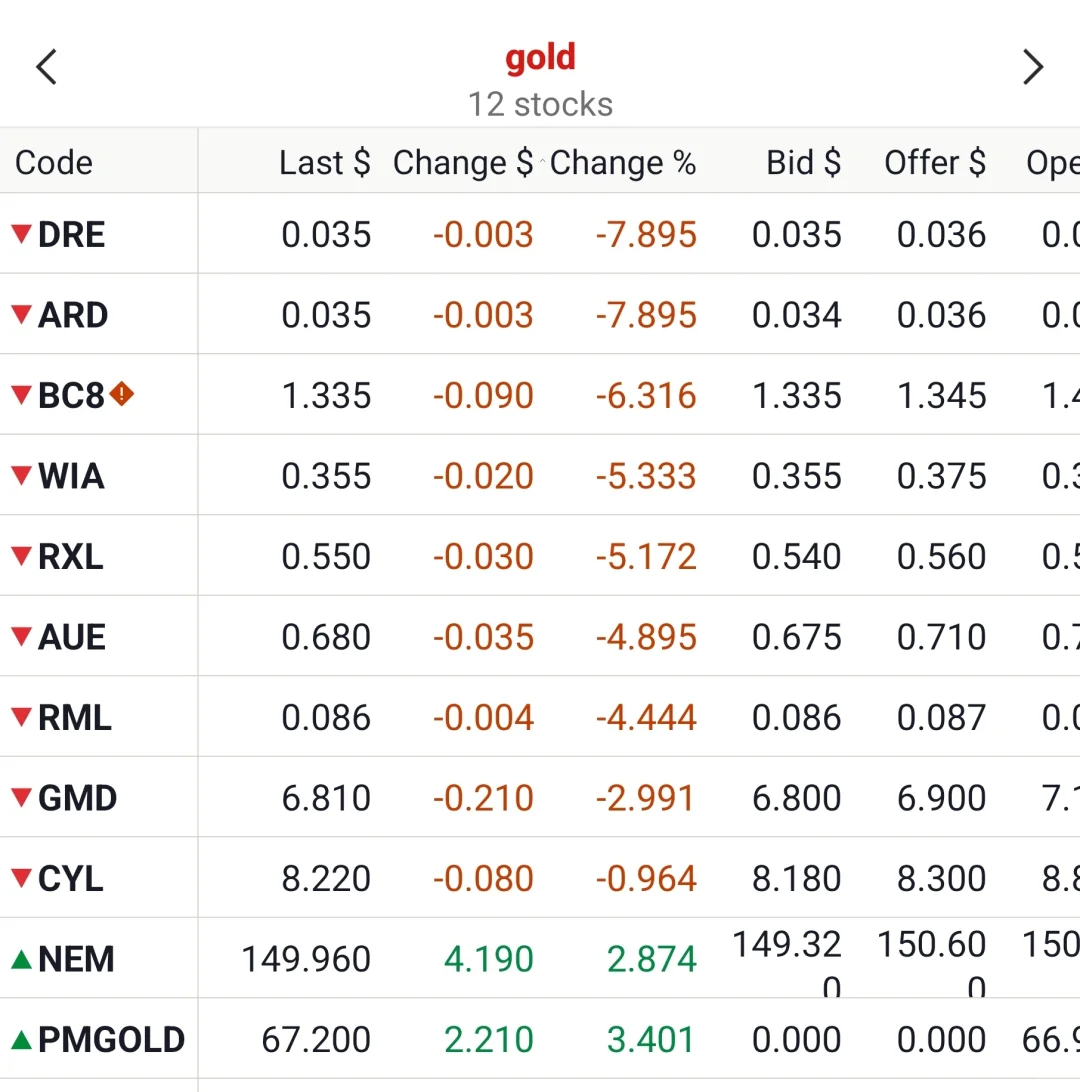The image size is (1080, 1092).
Task: Open the GMD stock code
Action: 77,798
